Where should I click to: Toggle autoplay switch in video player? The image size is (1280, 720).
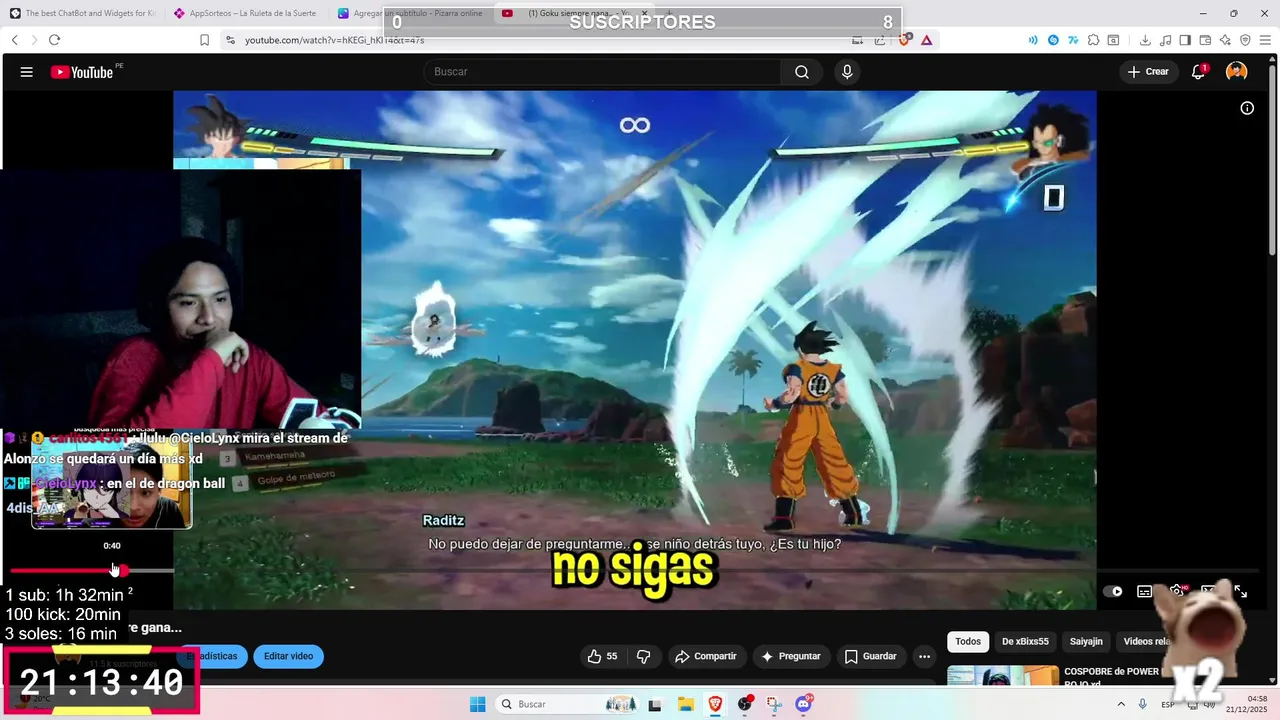click(x=1112, y=591)
